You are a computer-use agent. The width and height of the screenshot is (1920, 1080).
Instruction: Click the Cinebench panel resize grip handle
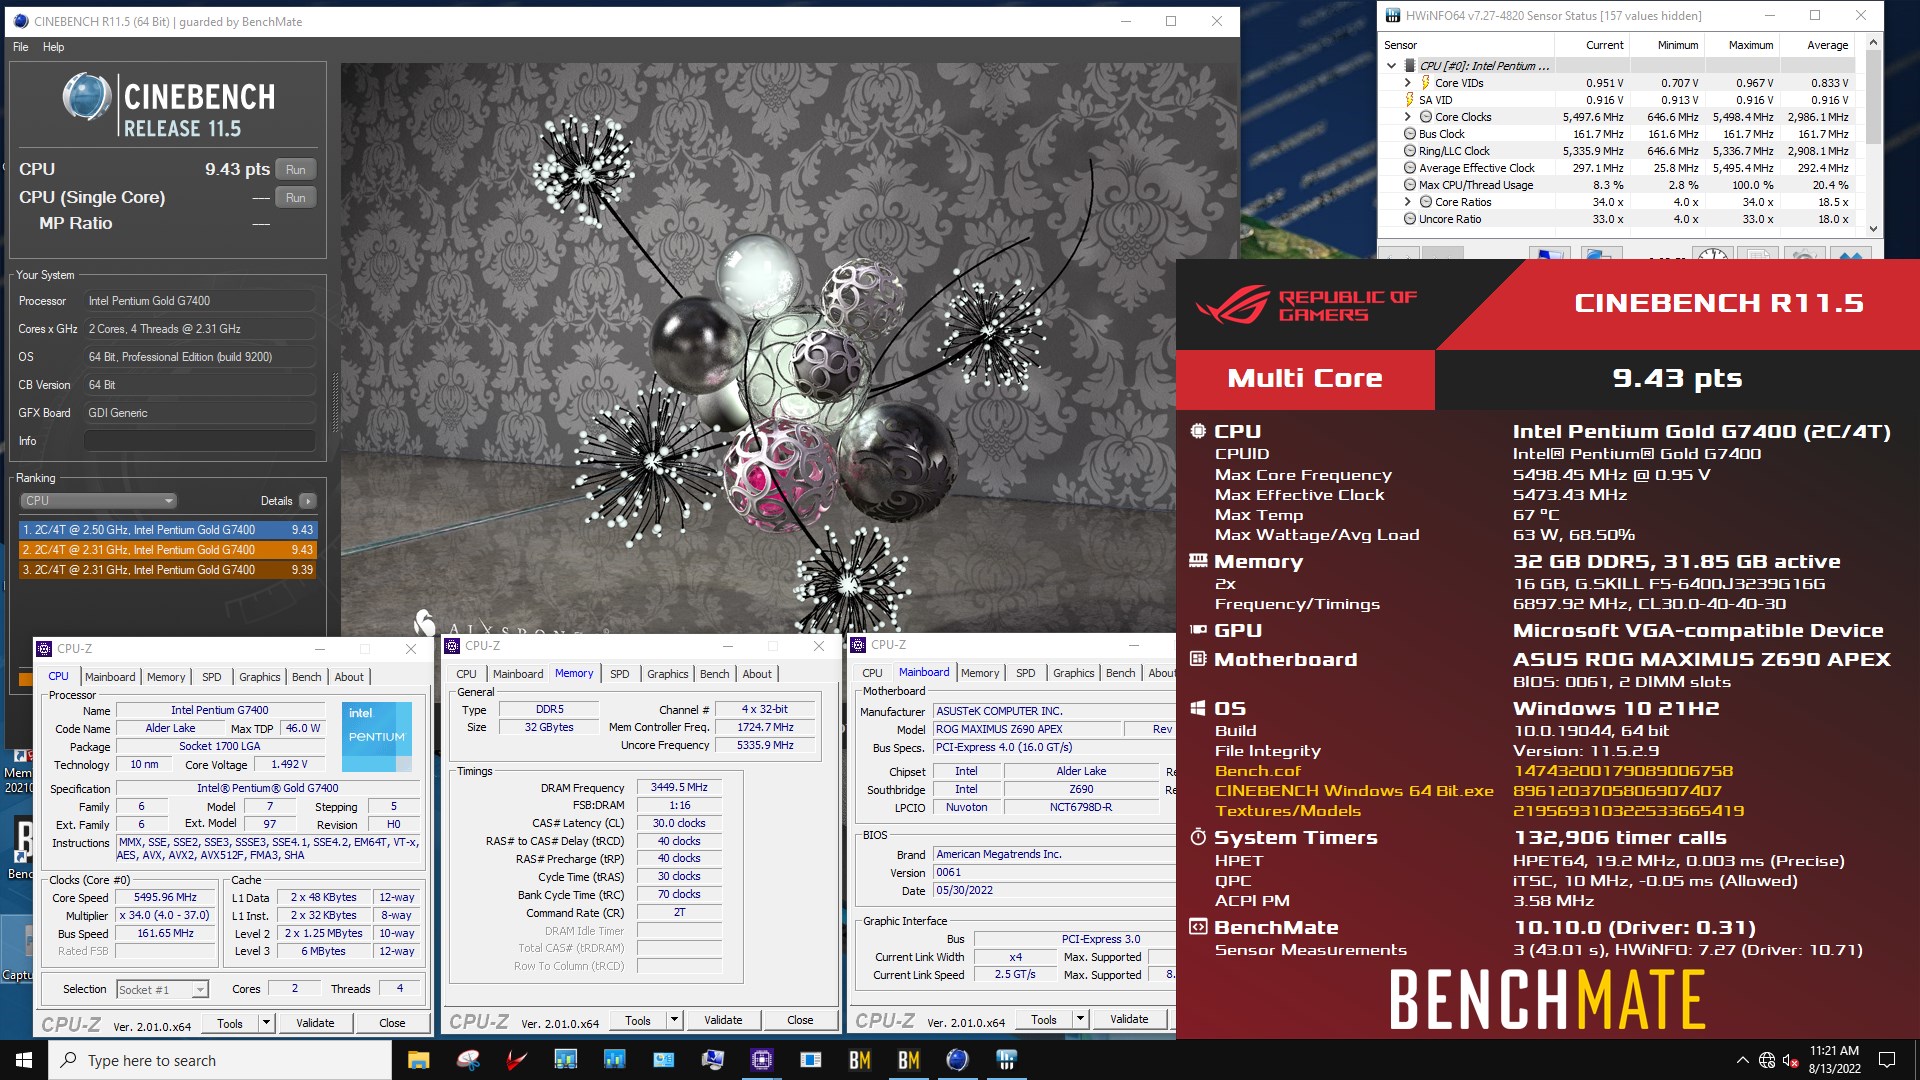pos(335,403)
